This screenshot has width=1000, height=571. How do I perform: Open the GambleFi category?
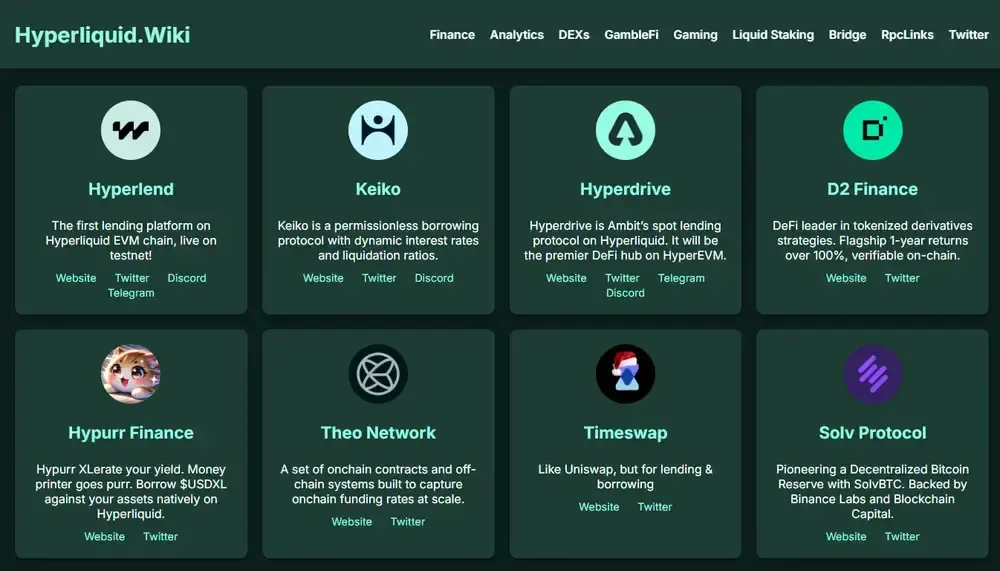631,35
